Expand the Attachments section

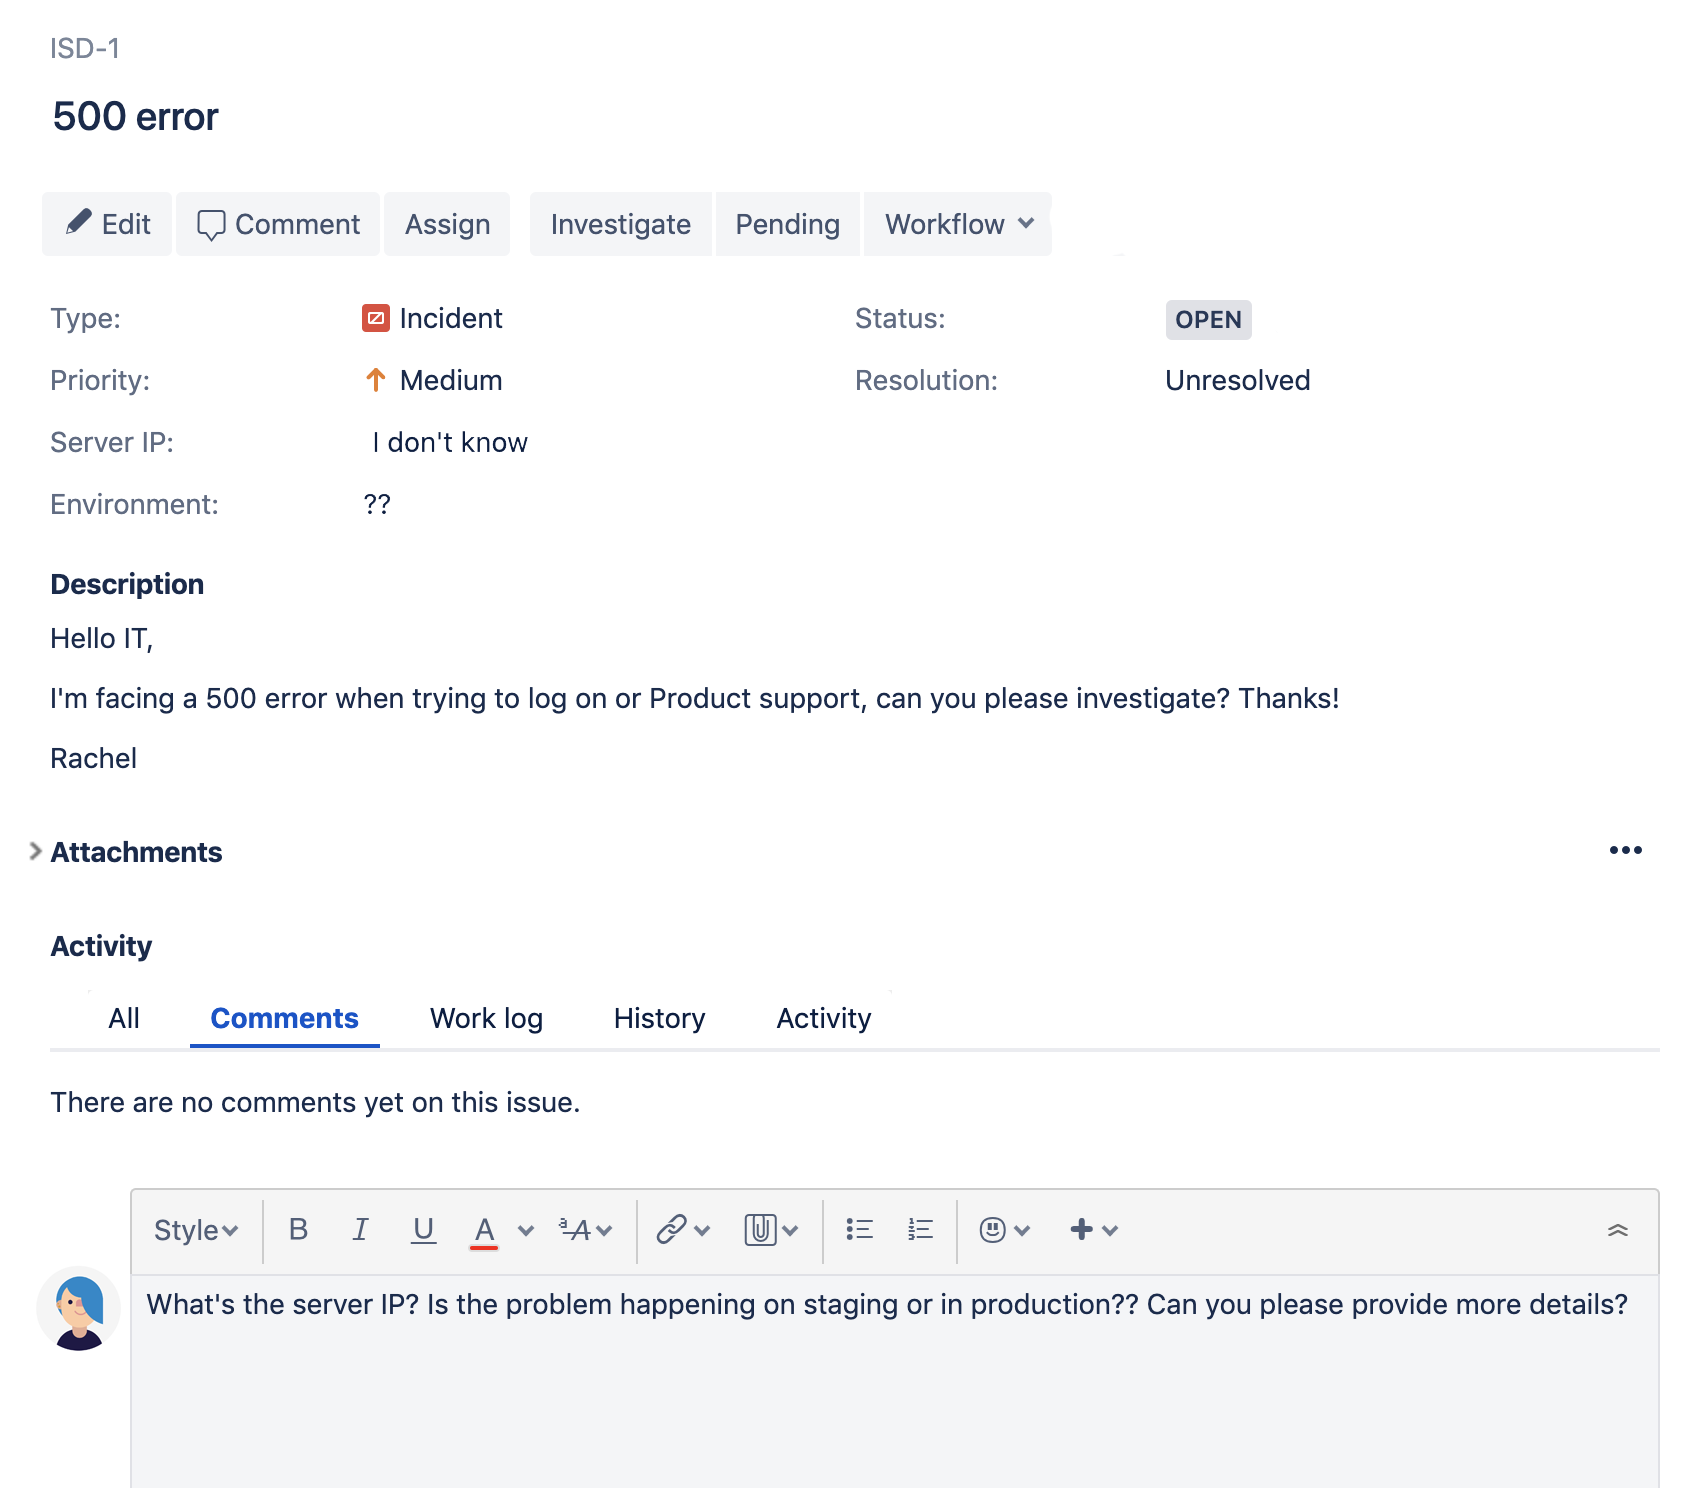35,851
